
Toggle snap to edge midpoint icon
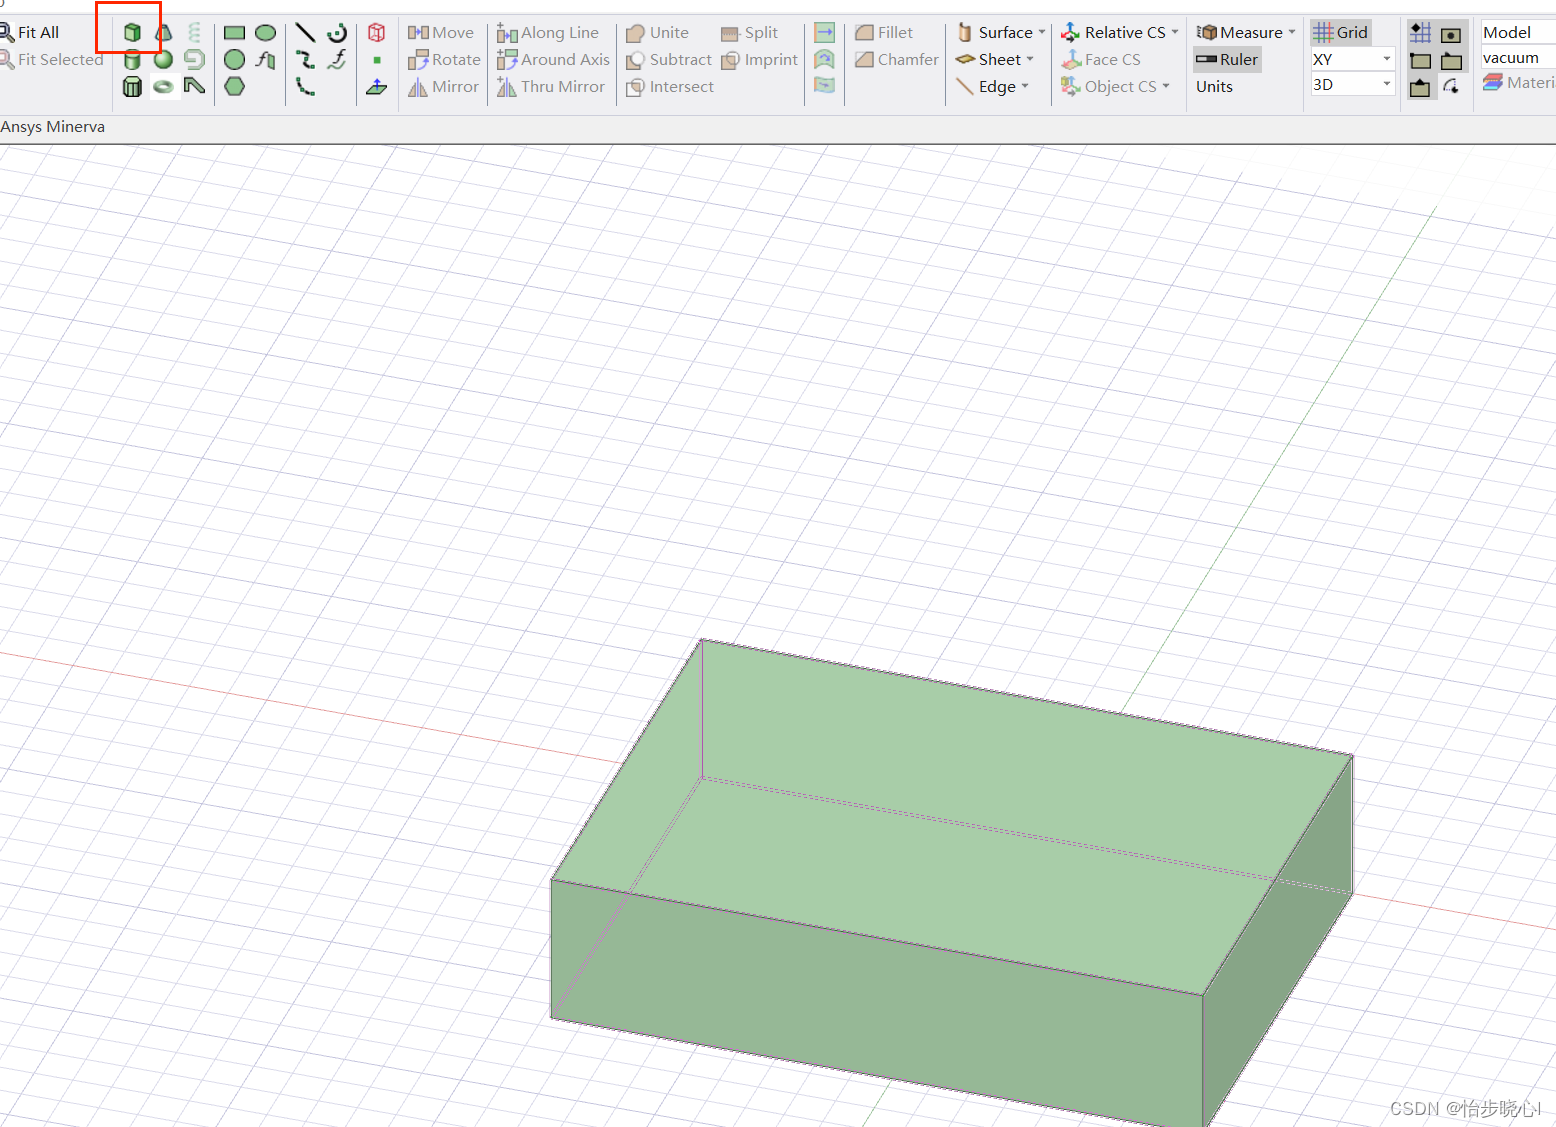pyautogui.click(x=1420, y=88)
